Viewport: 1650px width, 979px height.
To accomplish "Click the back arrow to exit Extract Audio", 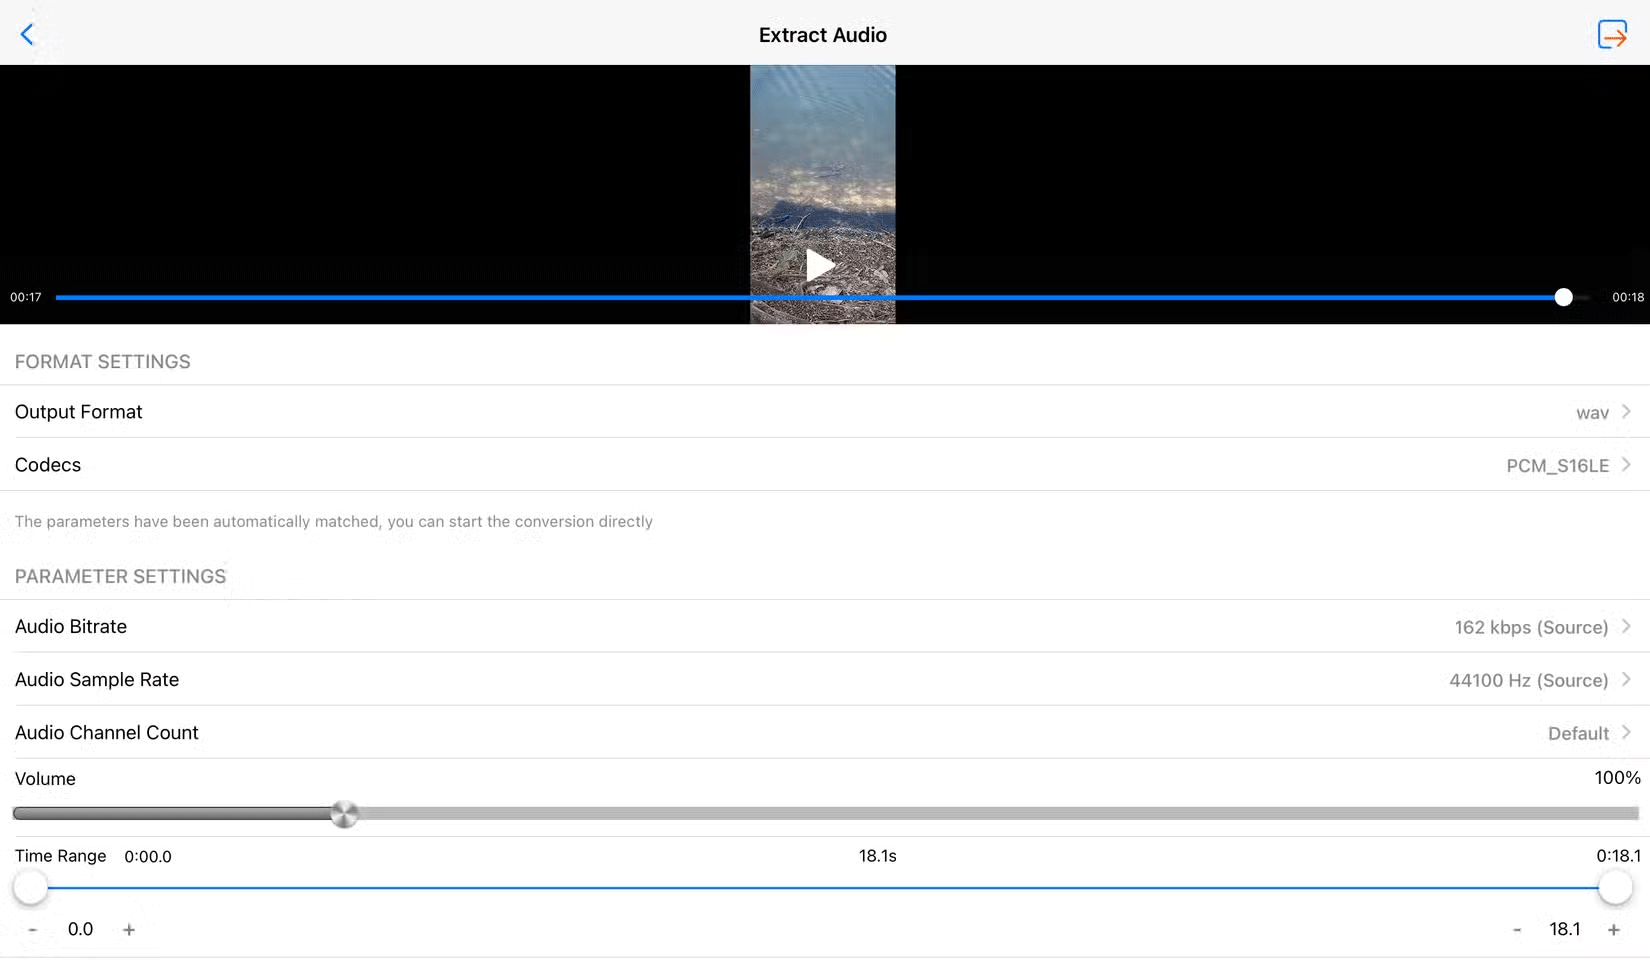I will click(27, 33).
